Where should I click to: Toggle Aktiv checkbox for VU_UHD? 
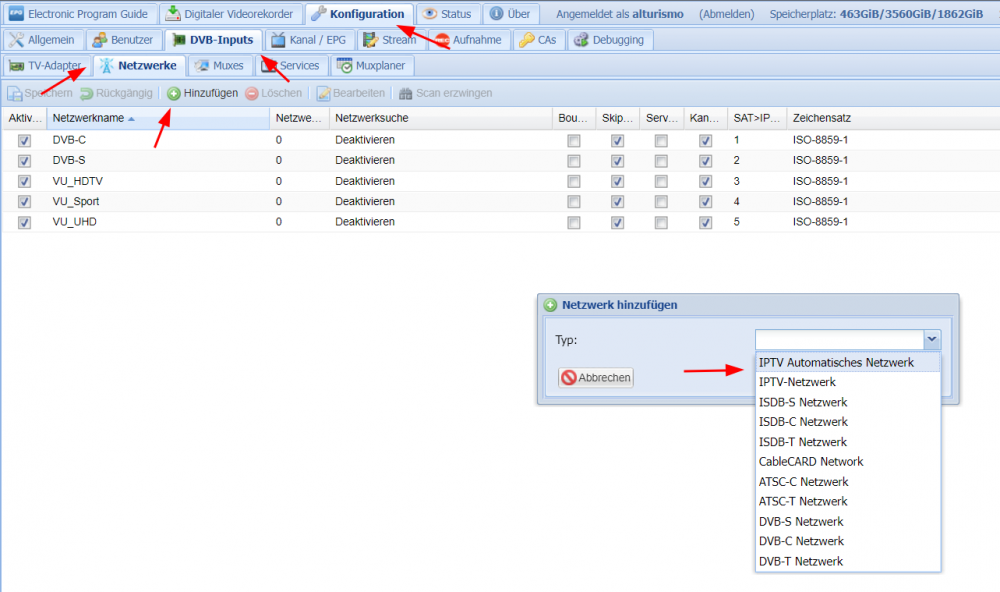[24, 223]
